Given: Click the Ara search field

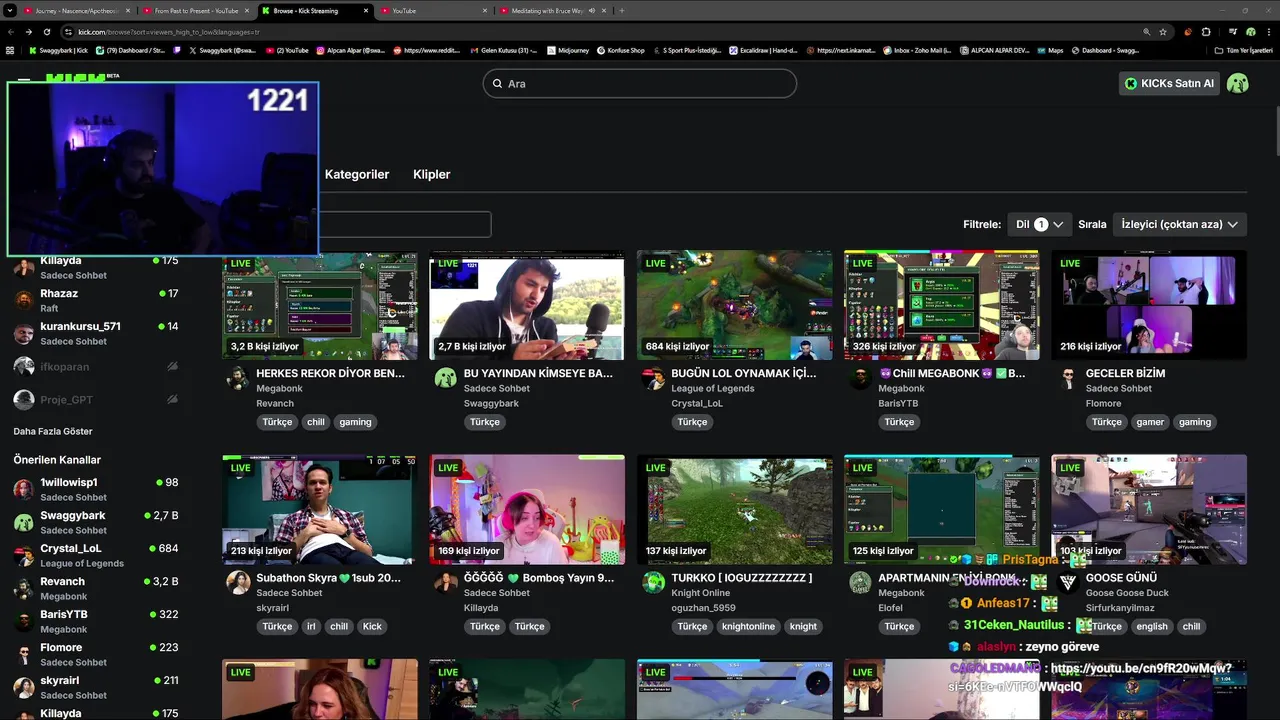Looking at the screenshot, I should (x=640, y=83).
